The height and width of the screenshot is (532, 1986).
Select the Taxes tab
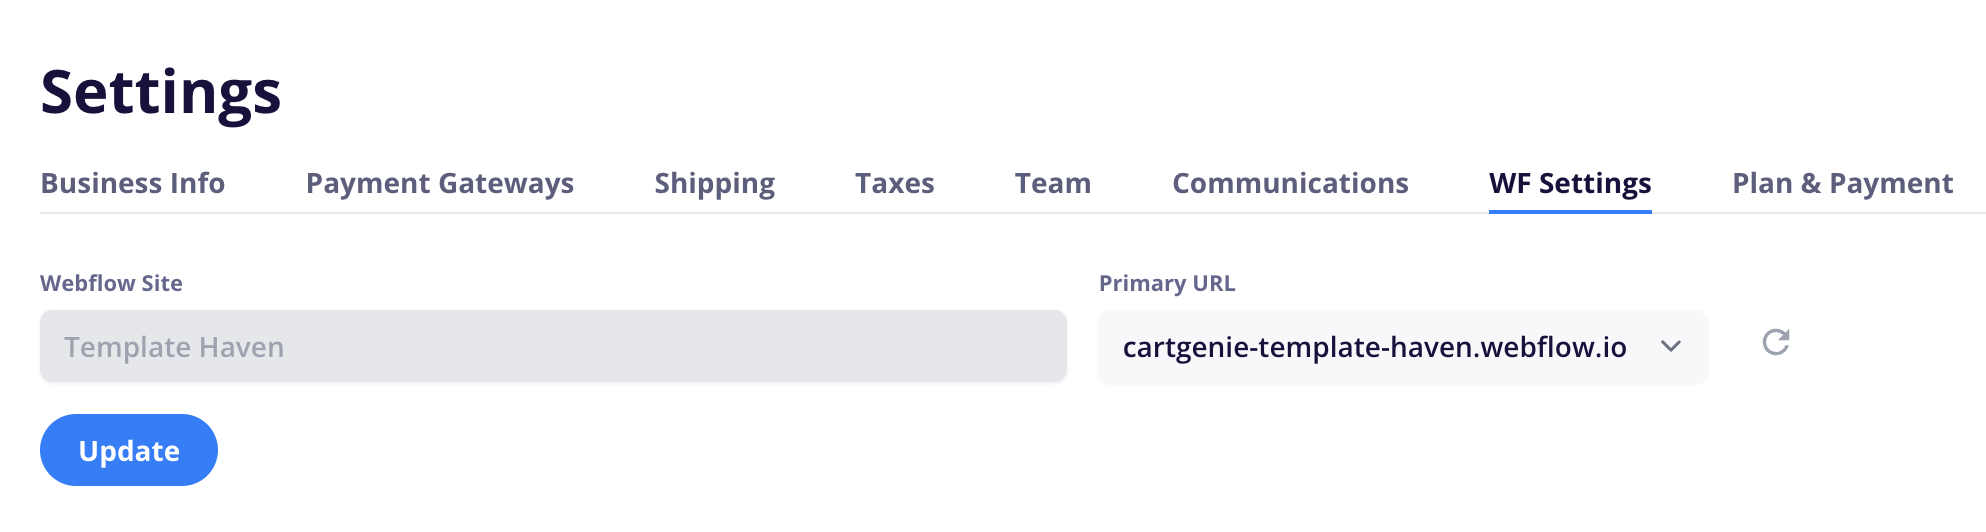pyautogui.click(x=895, y=183)
